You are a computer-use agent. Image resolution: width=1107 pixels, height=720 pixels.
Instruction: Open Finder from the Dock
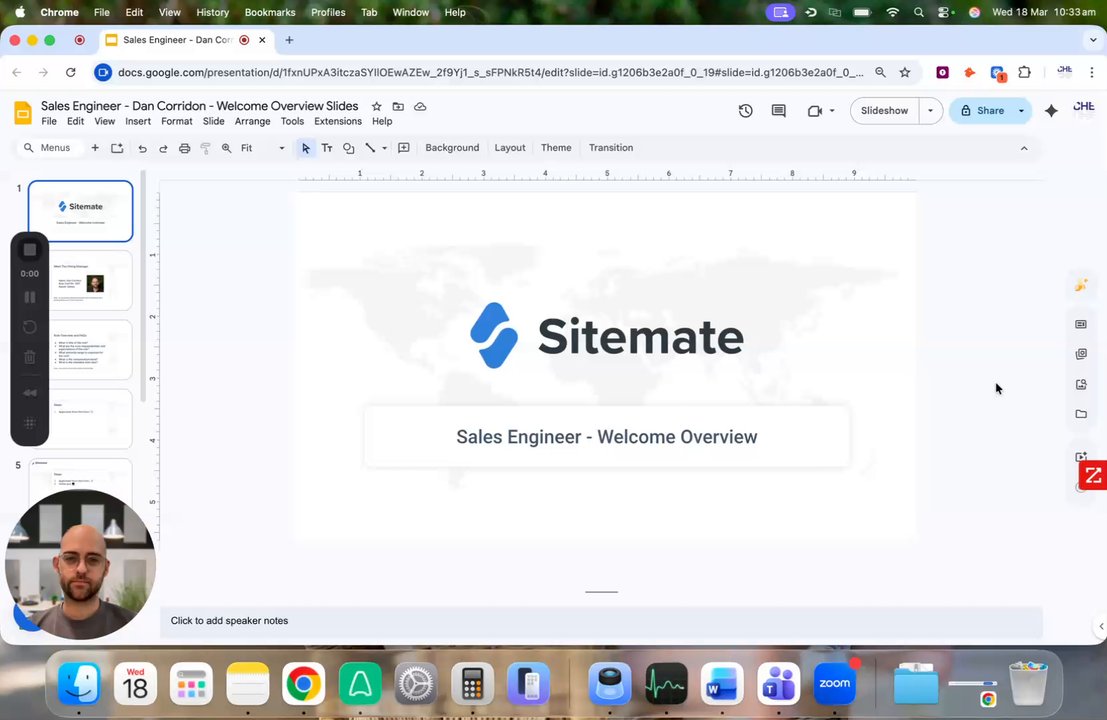click(x=78, y=683)
